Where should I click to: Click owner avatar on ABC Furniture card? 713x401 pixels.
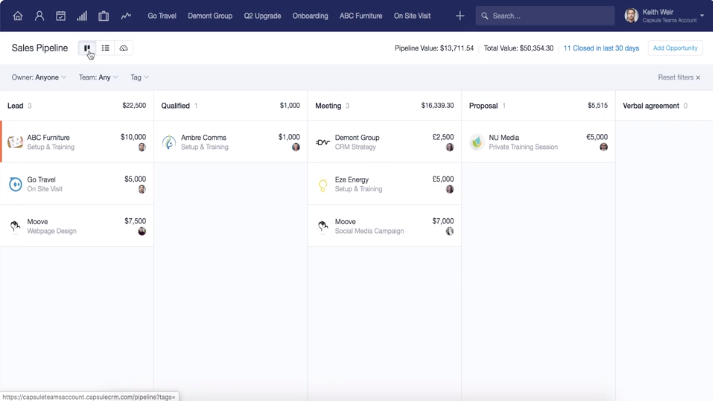click(142, 147)
